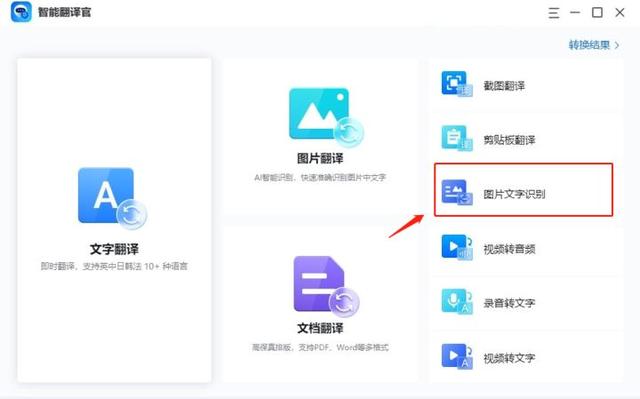
Task: Open the hamburger menu in title bar
Action: pyautogui.click(x=553, y=13)
